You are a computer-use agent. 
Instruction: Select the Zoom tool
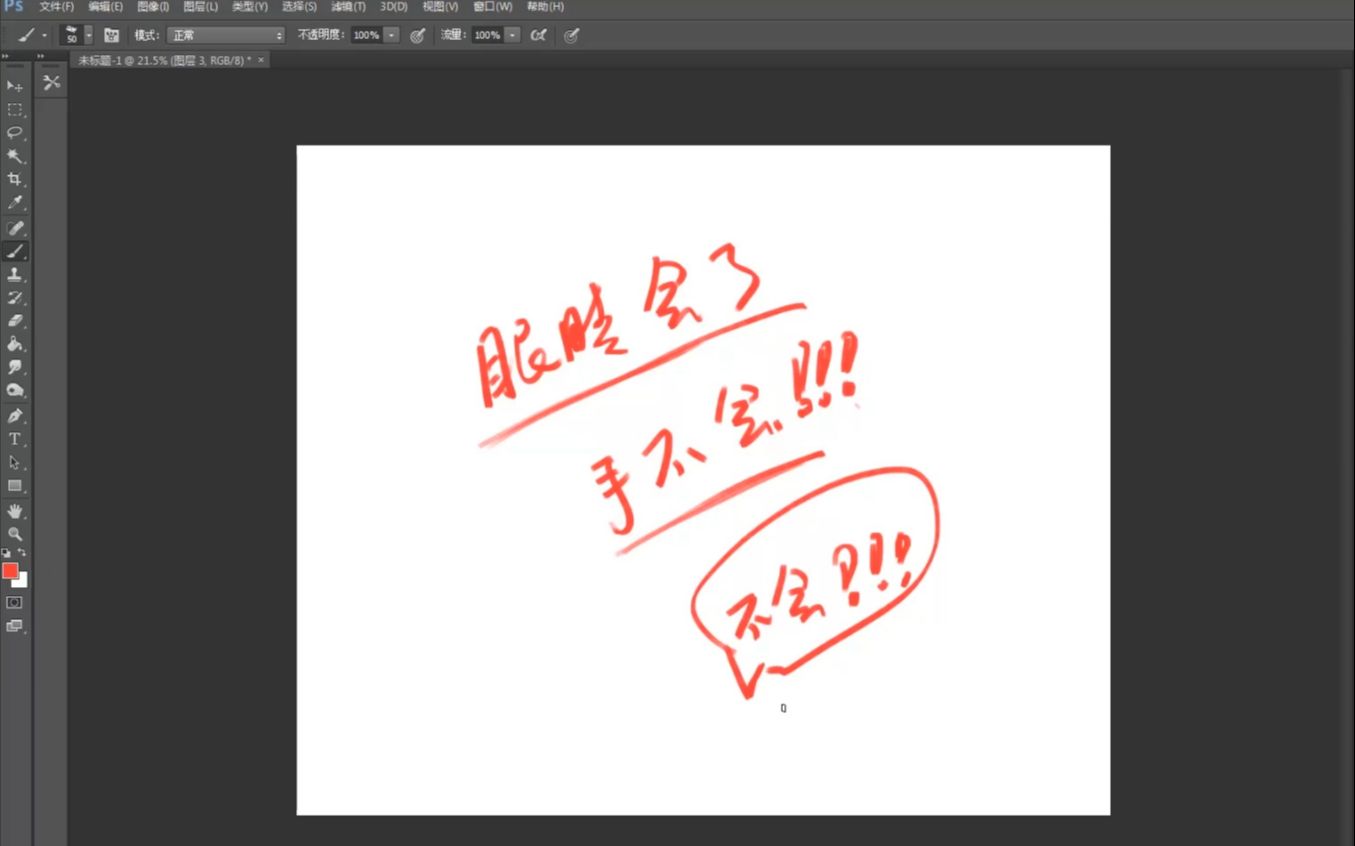coord(15,534)
